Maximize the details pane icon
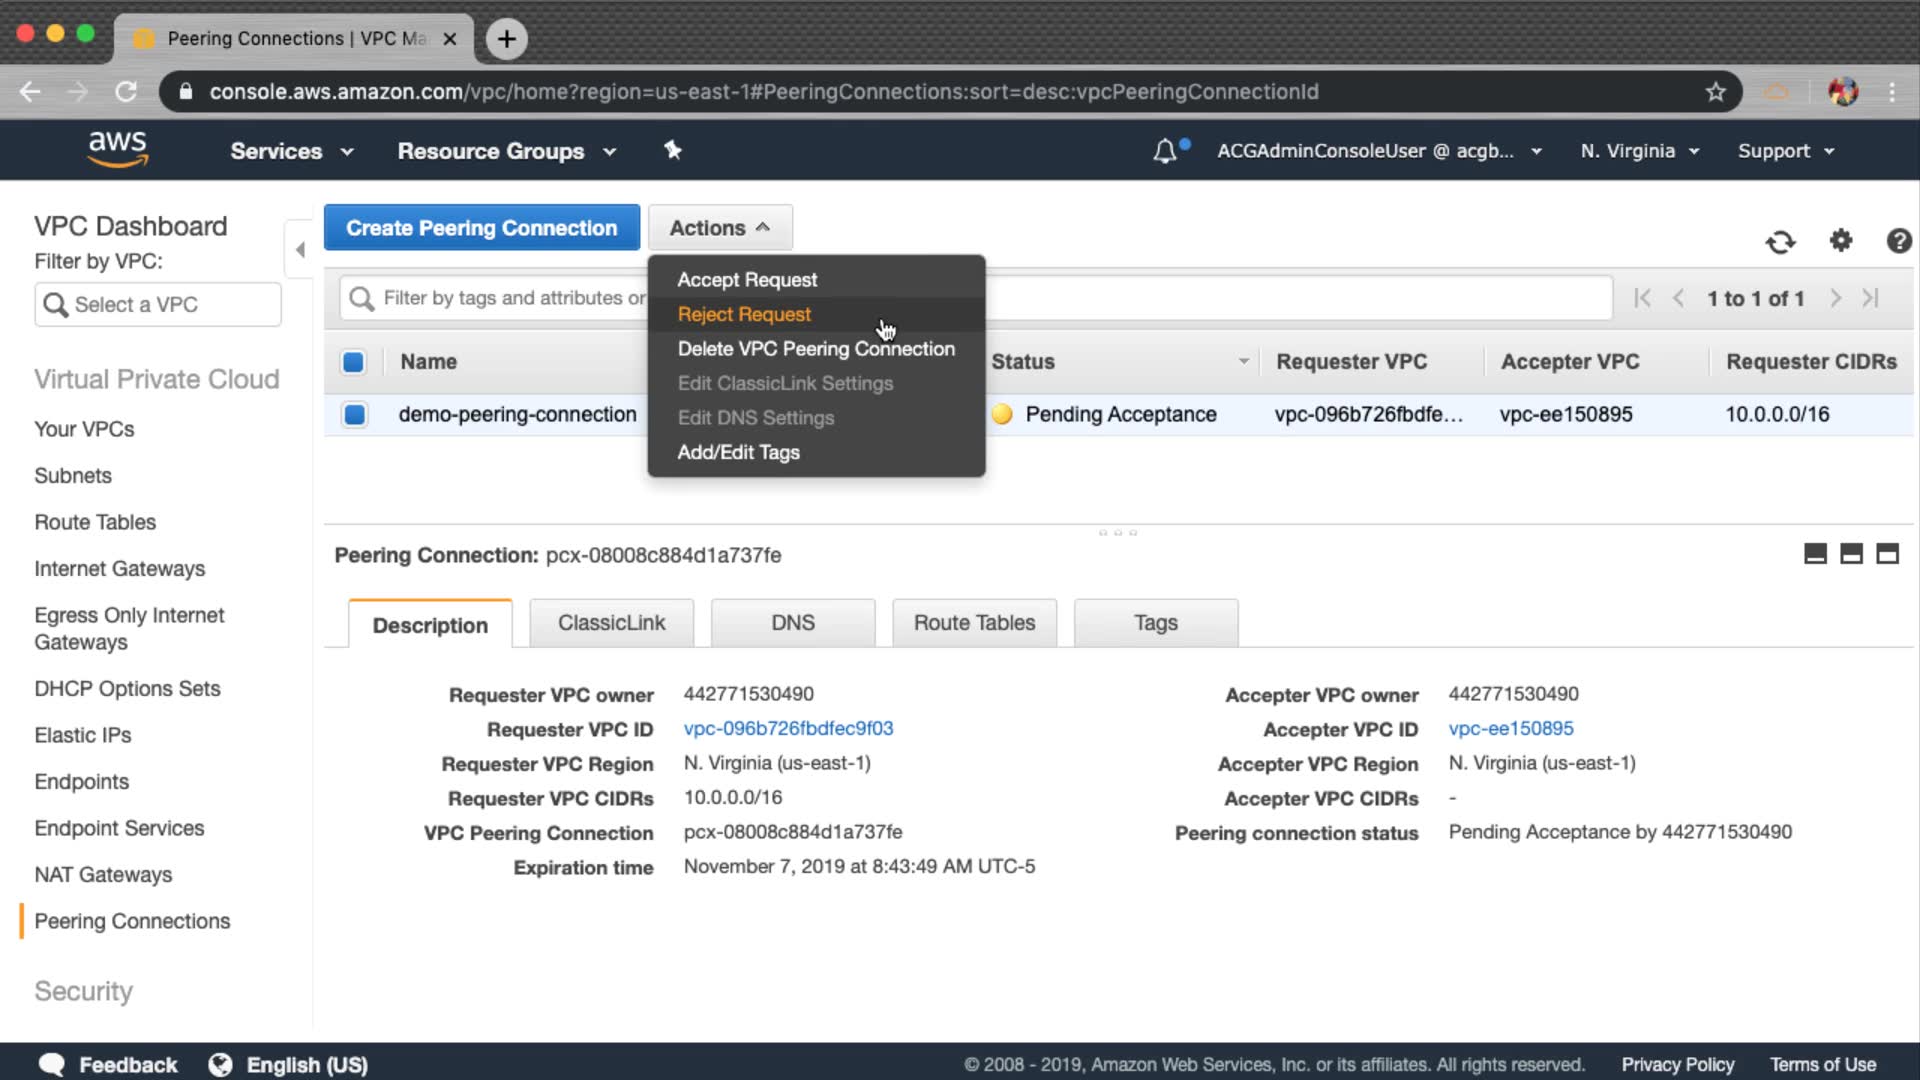The image size is (1920, 1080). click(1887, 554)
